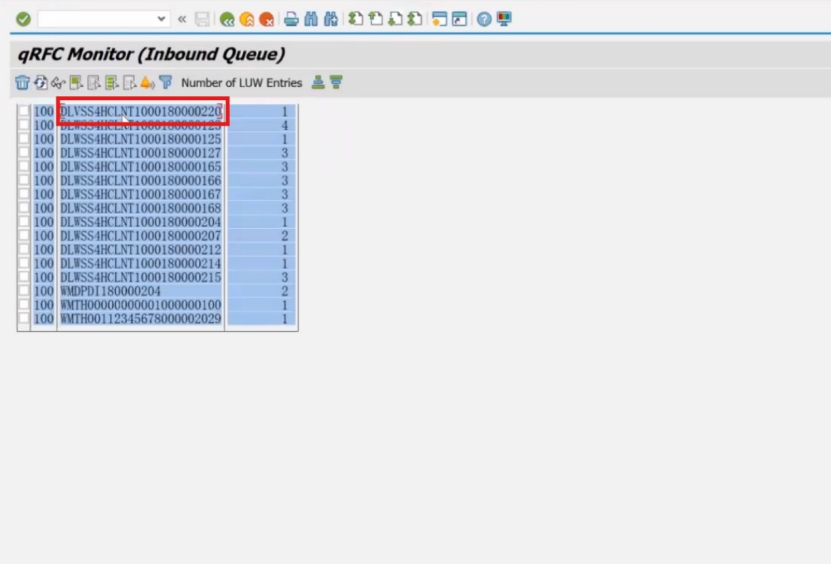This screenshot has height=565, width=831.
Task: Click the Display glasses icon
Action: [58, 83]
